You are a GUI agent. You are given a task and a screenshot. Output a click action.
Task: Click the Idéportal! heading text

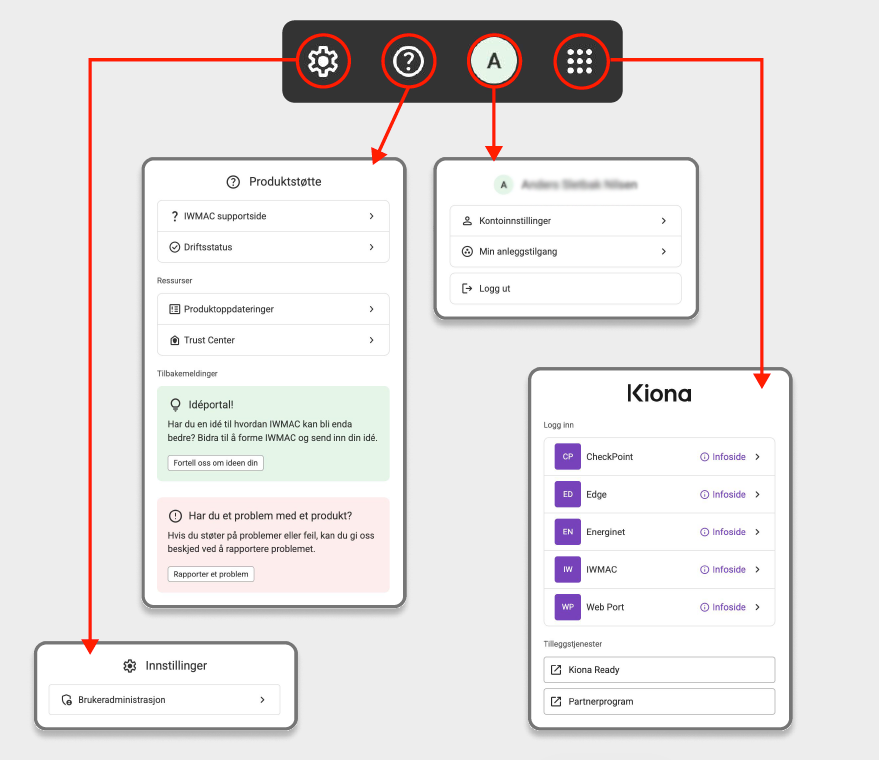click(211, 405)
